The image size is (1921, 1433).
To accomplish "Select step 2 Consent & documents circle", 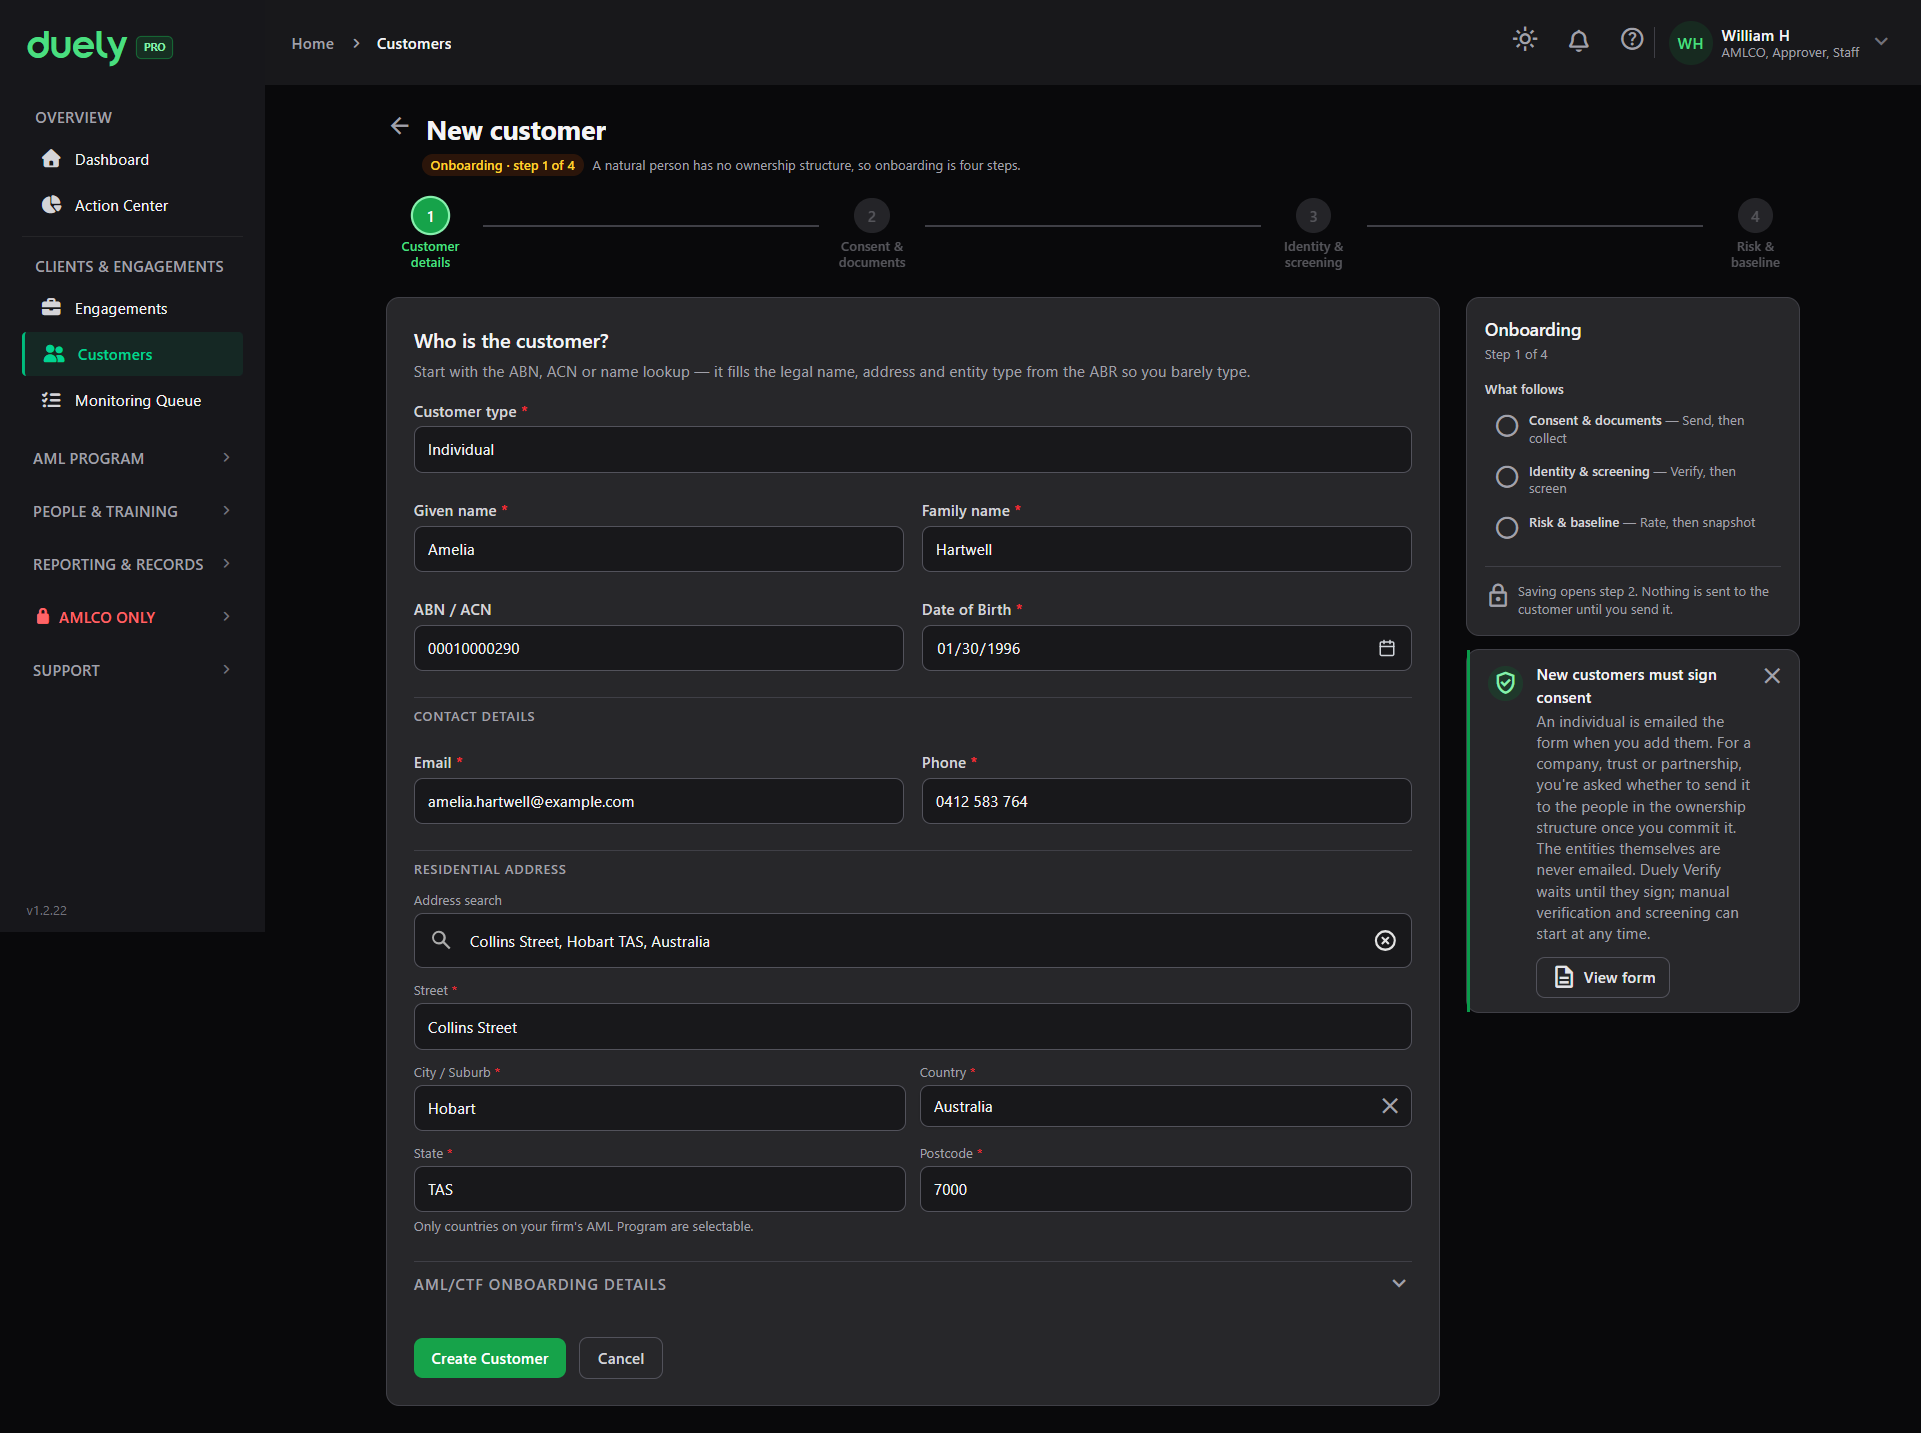I will pyautogui.click(x=872, y=216).
